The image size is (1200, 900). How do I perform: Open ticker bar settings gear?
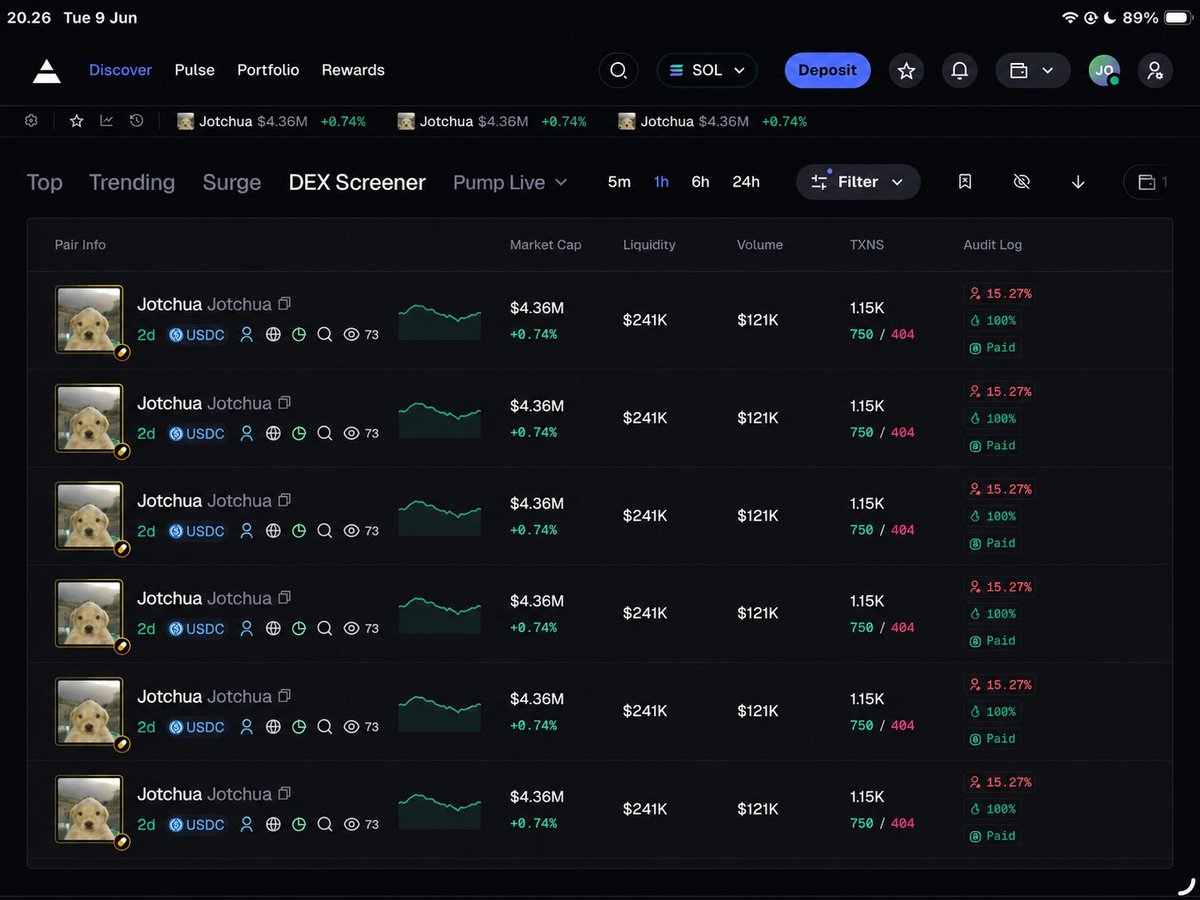(x=31, y=121)
